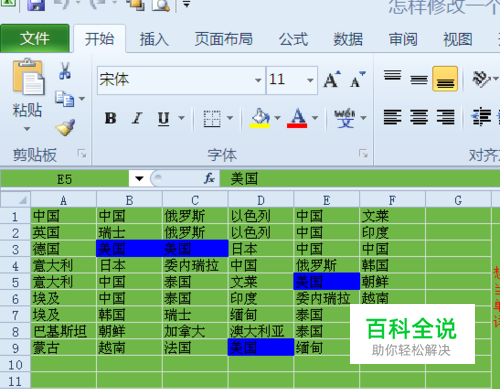
Task: Expand the 粘贴 options arrow
Action: (x=27, y=129)
